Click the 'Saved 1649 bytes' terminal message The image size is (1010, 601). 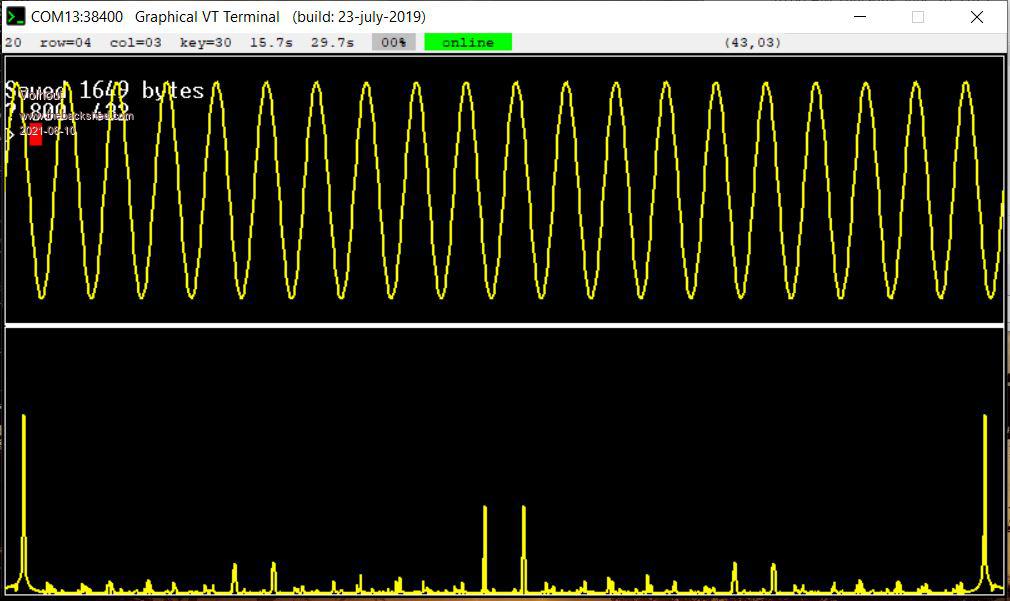click(104, 91)
